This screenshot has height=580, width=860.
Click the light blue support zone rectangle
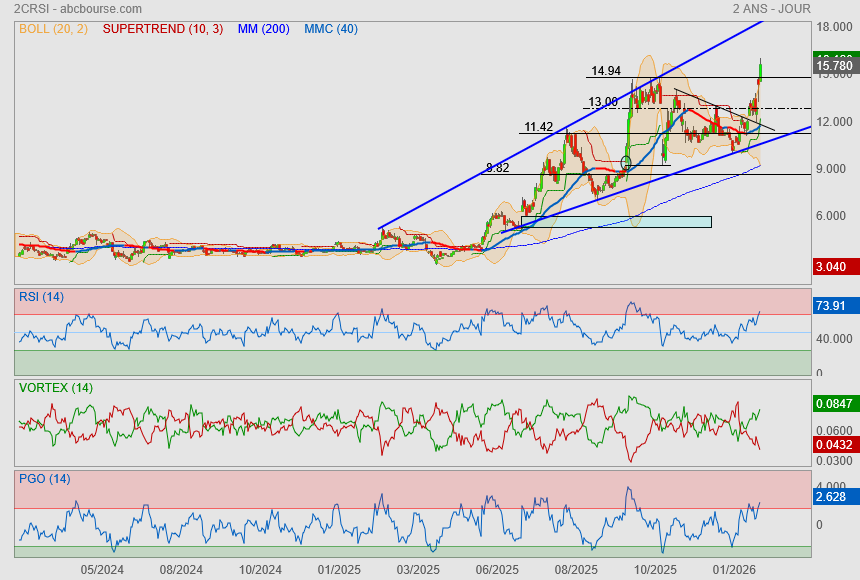click(x=616, y=221)
